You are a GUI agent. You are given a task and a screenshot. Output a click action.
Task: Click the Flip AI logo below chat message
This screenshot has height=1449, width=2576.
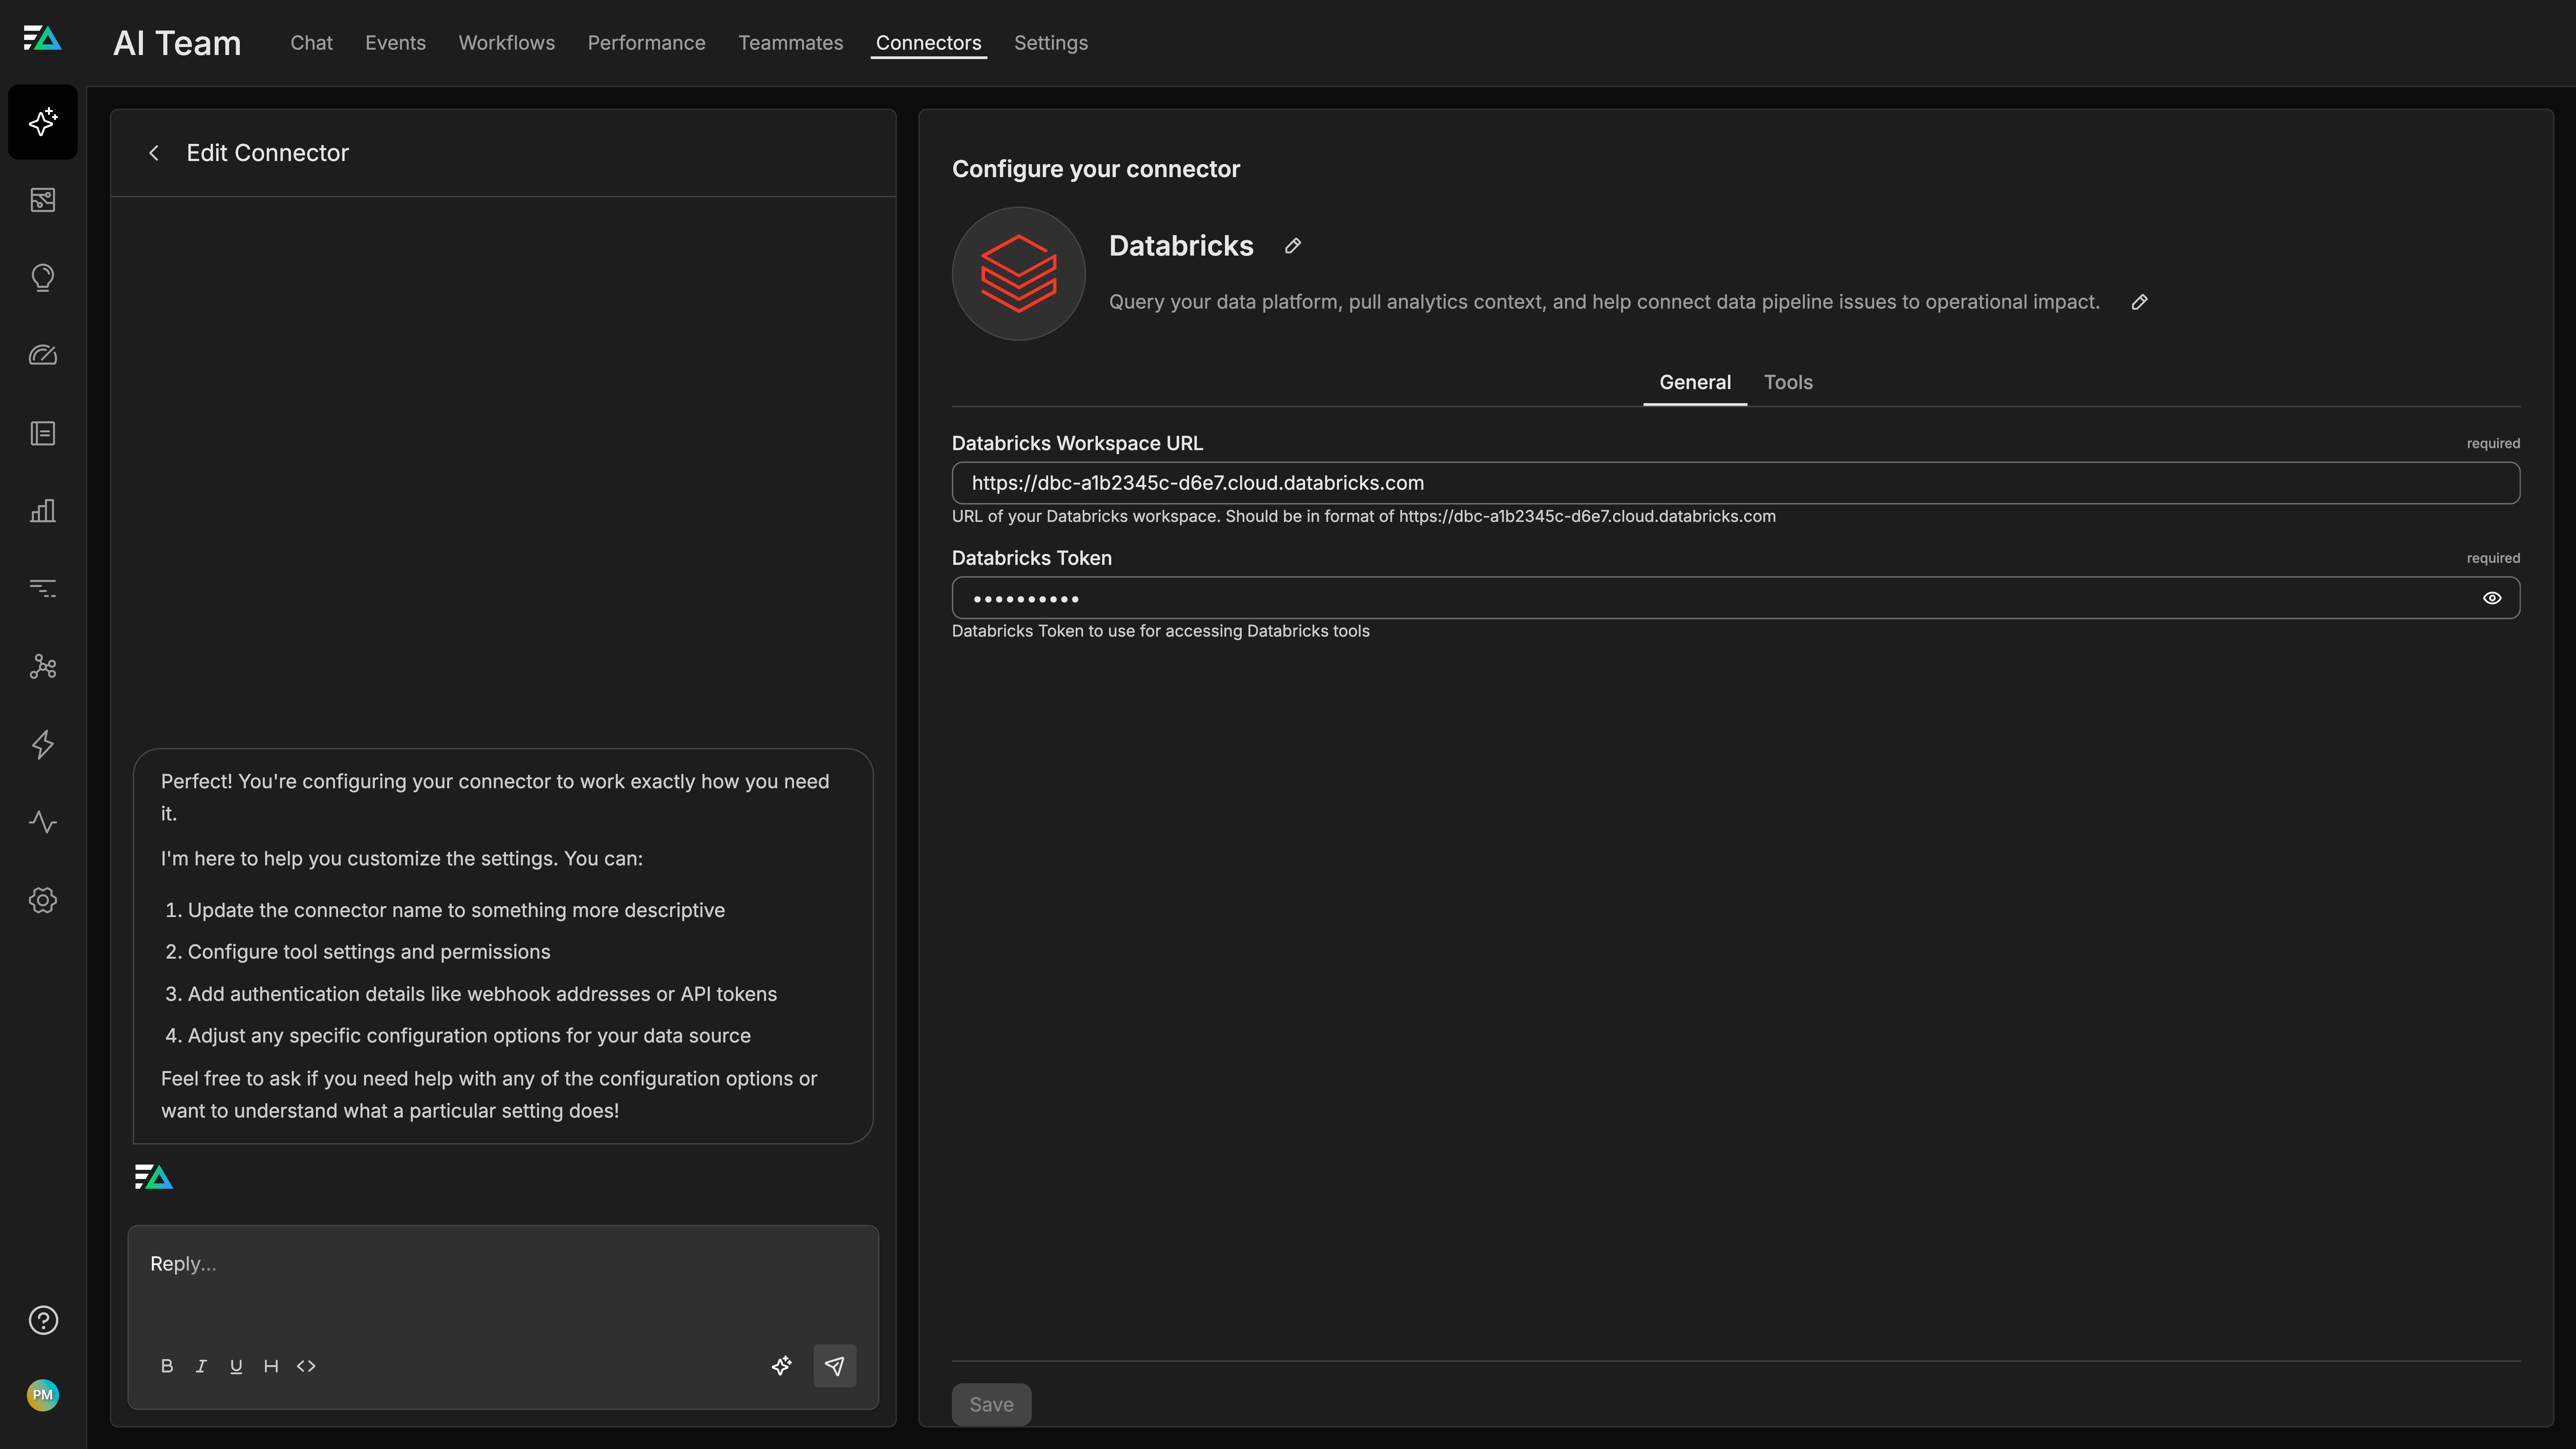point(154,1177)
